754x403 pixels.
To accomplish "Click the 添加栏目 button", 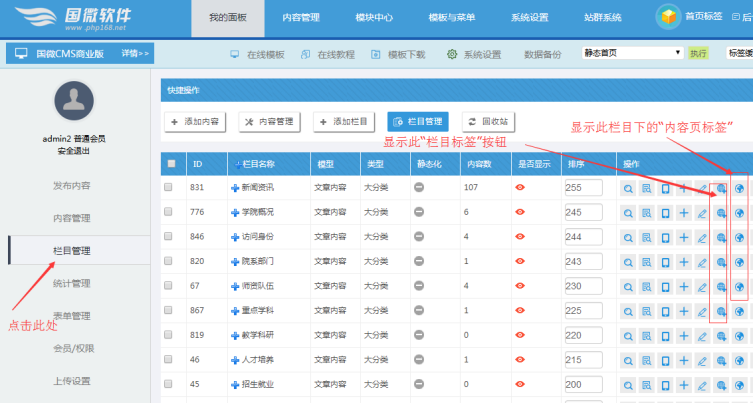I will [x=343, y=121].
